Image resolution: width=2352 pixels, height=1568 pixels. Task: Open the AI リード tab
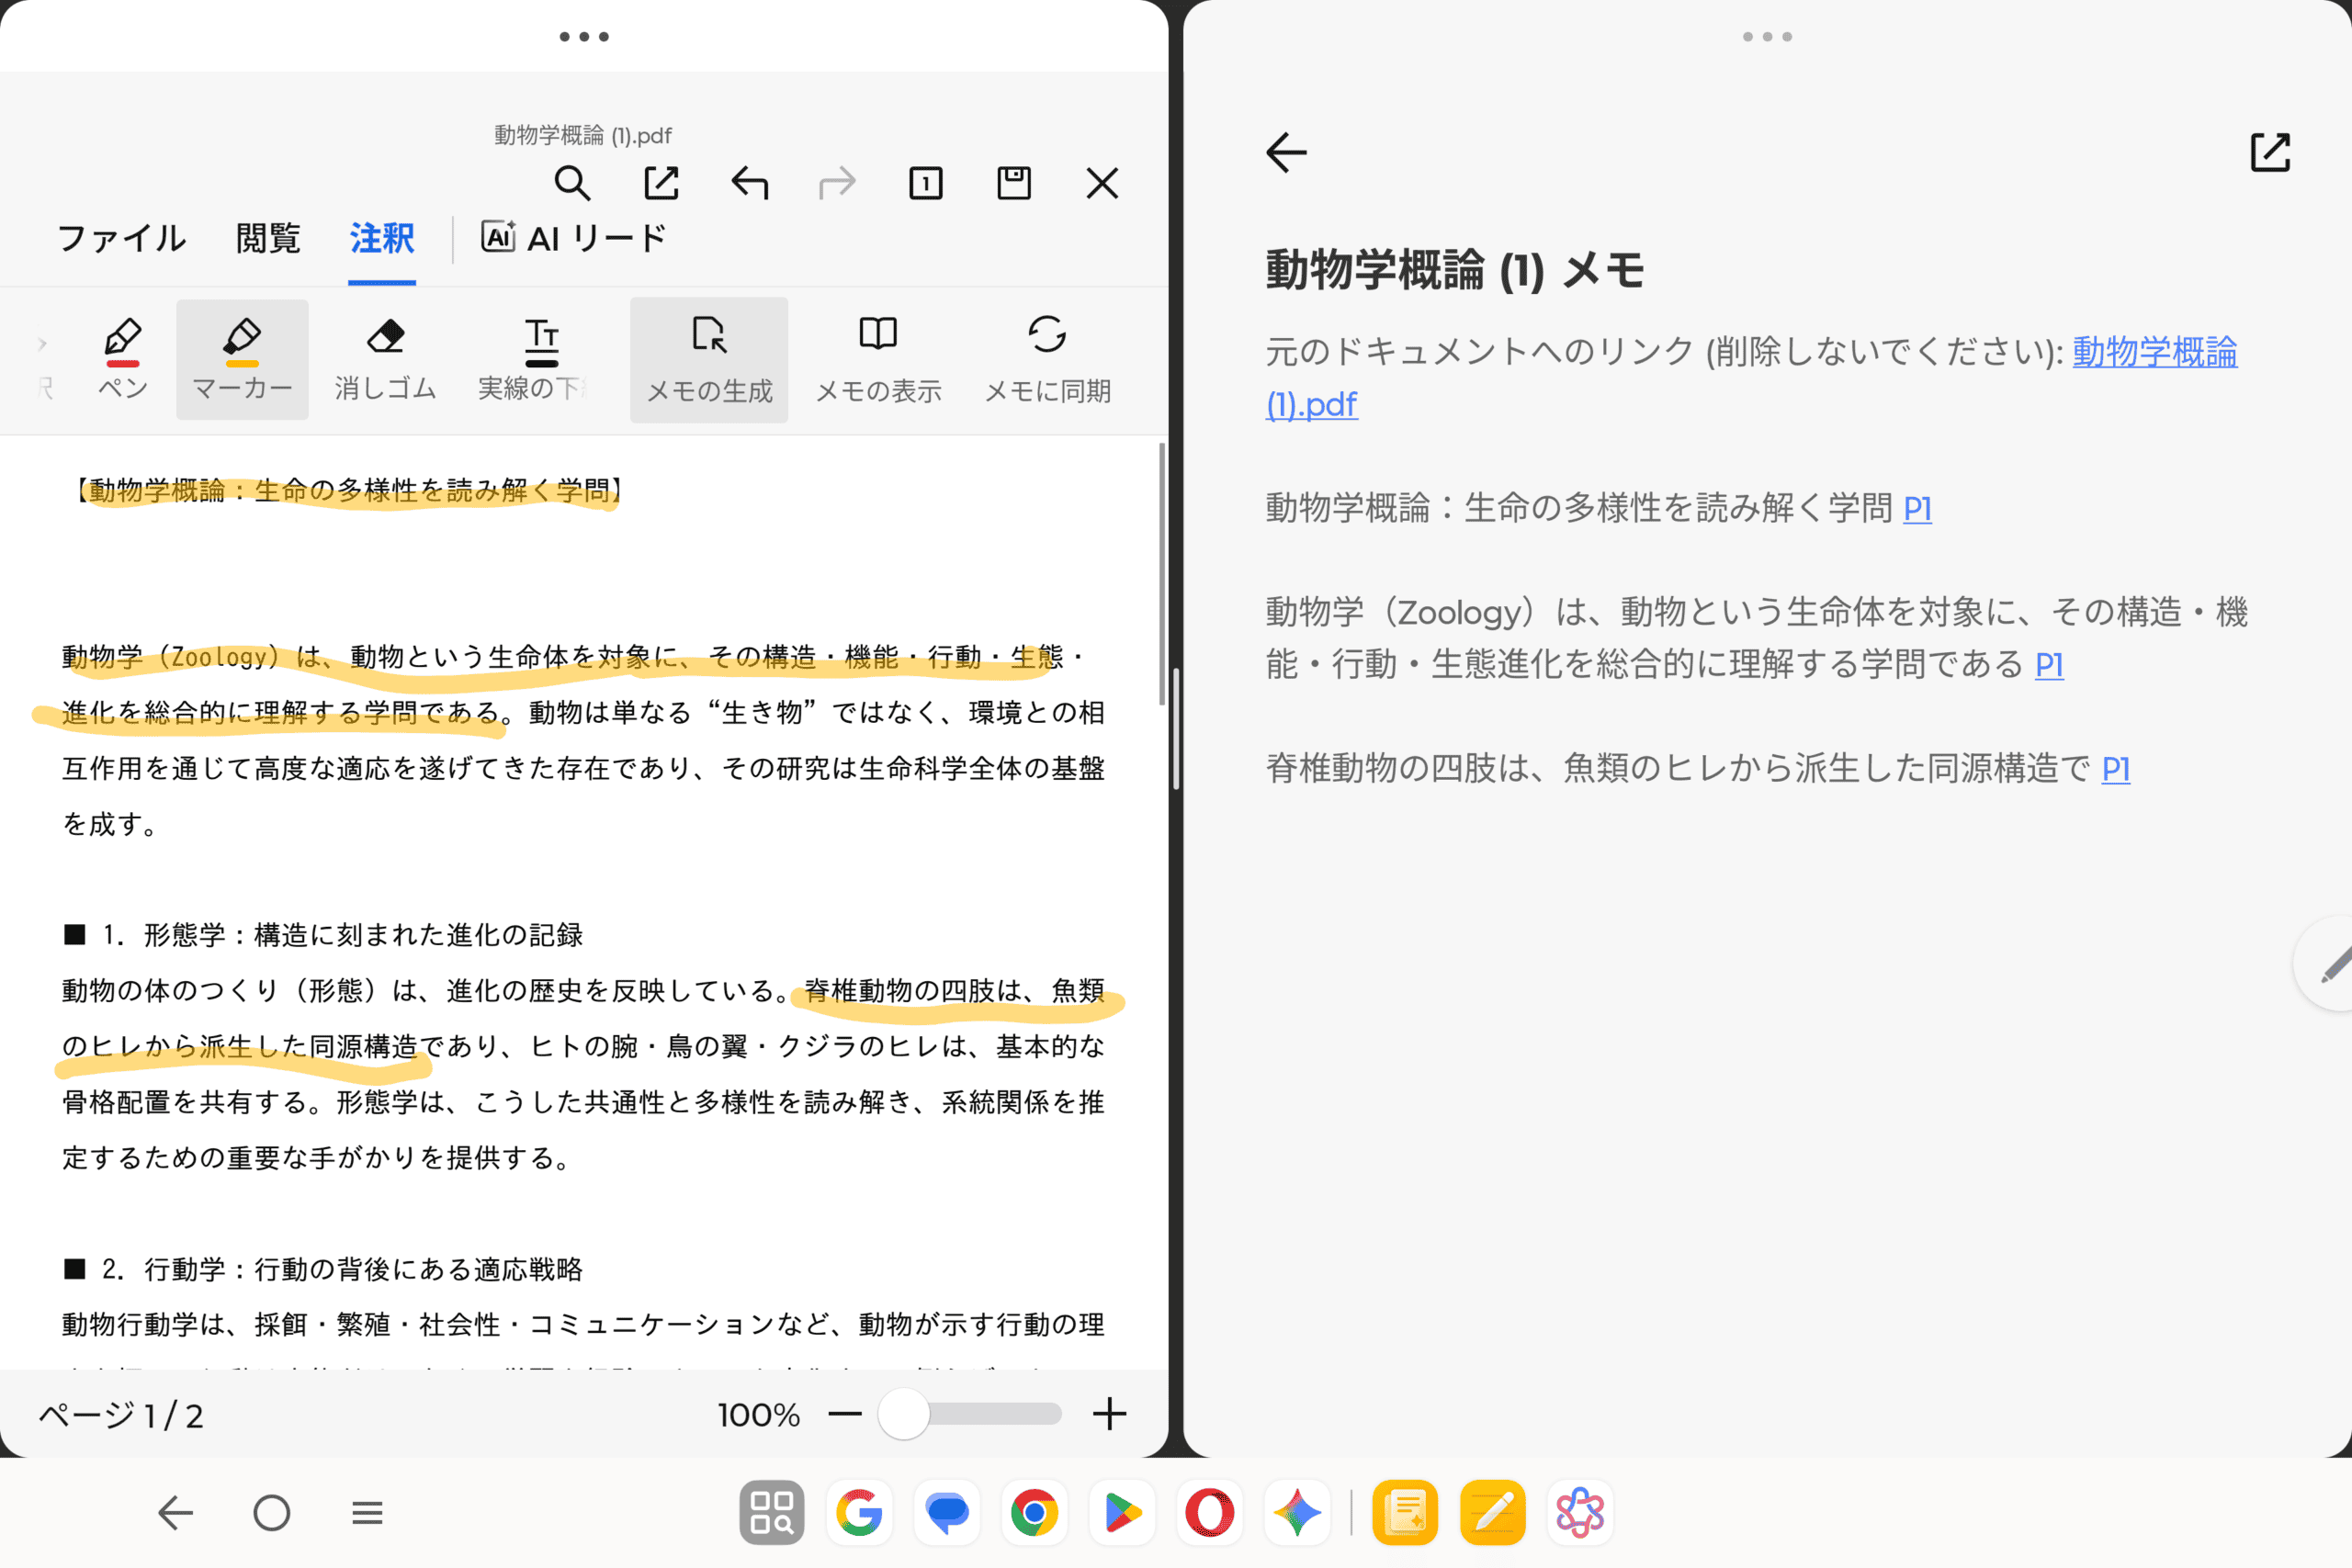click(574, 238)
